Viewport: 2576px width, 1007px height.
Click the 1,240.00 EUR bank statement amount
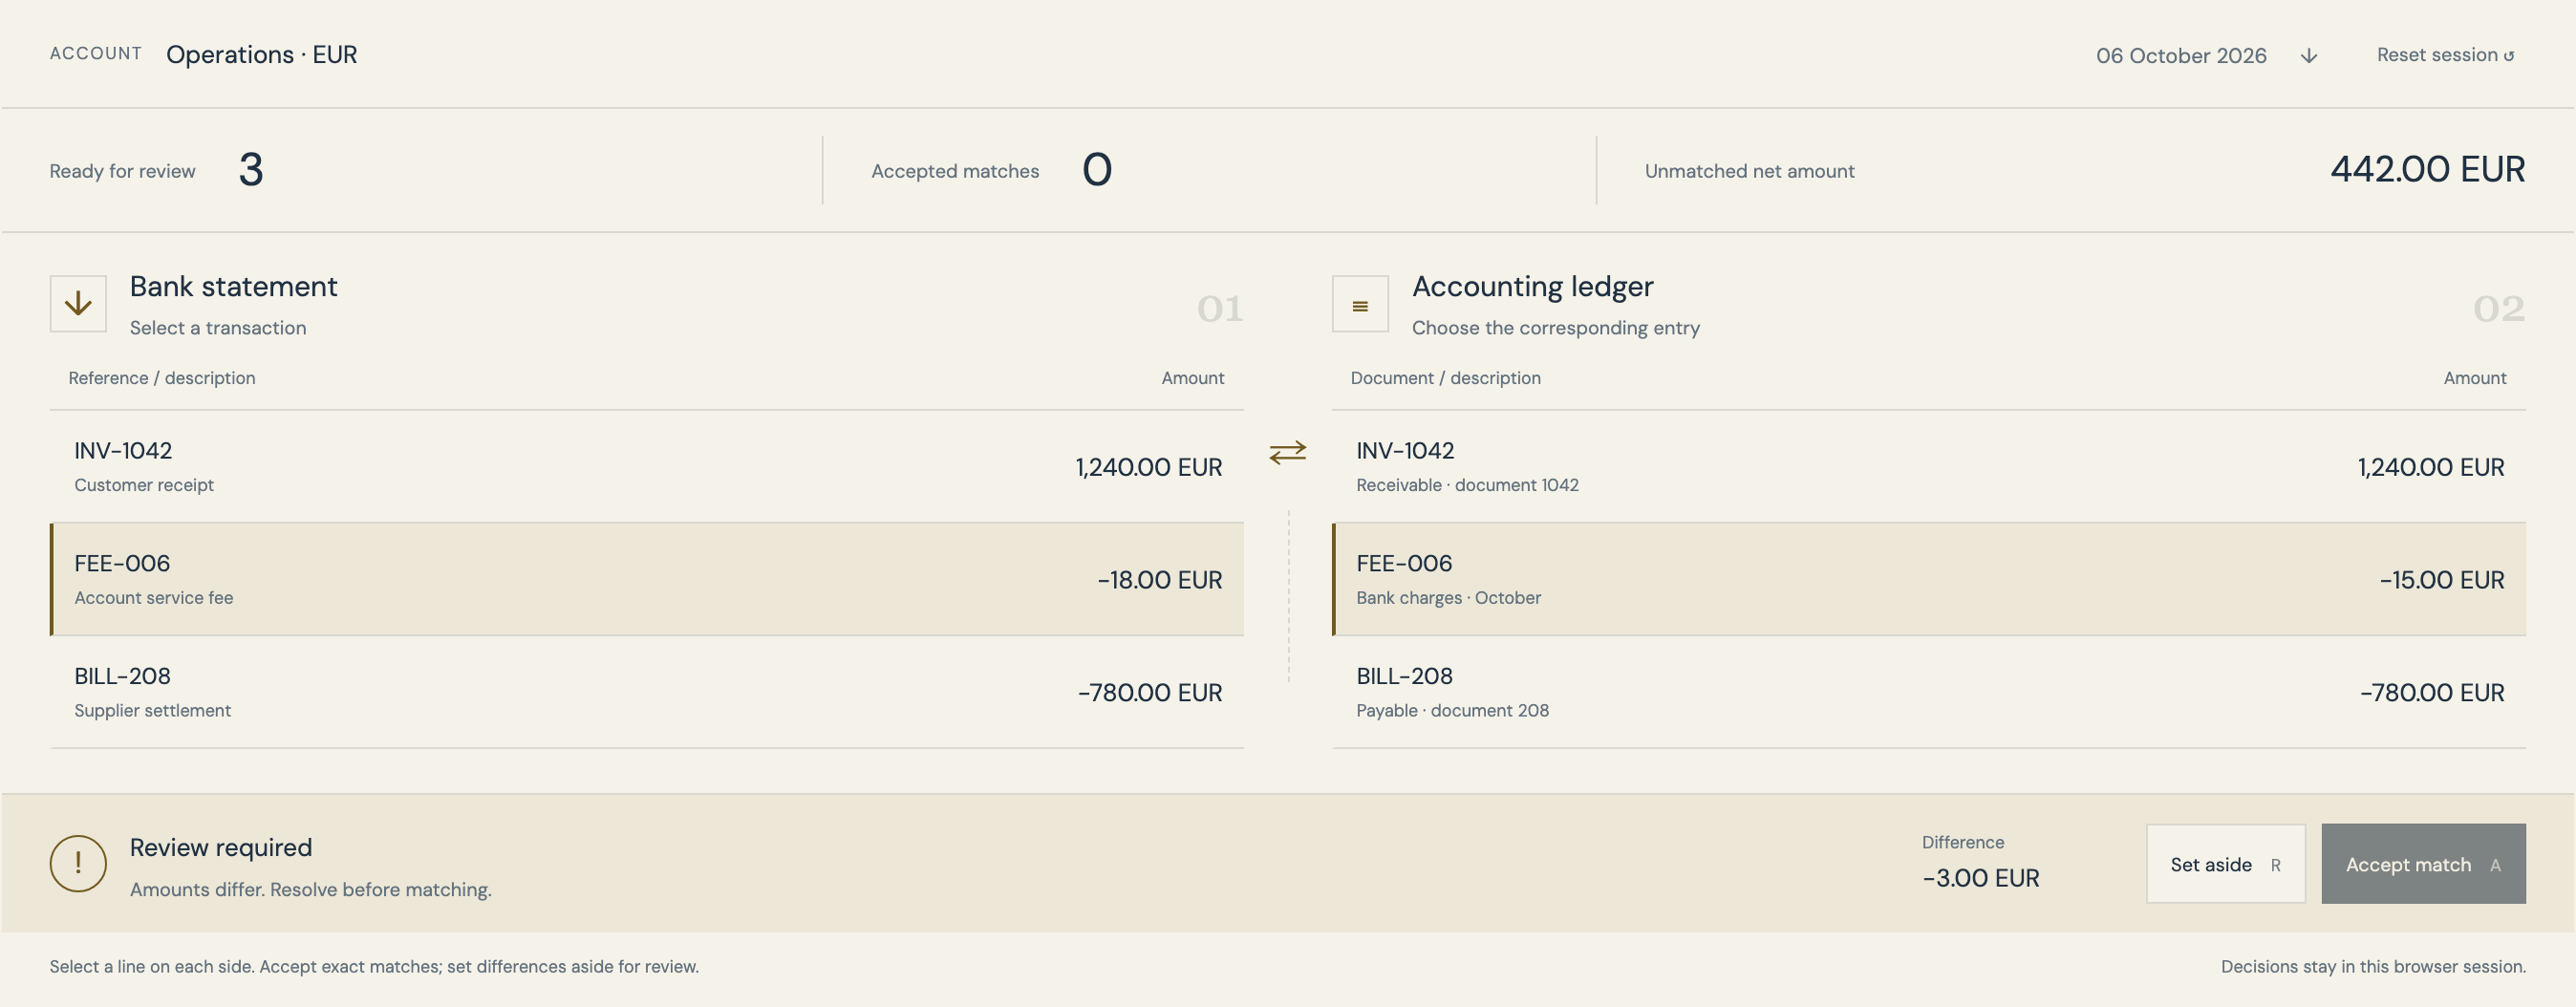point(1149,467)
